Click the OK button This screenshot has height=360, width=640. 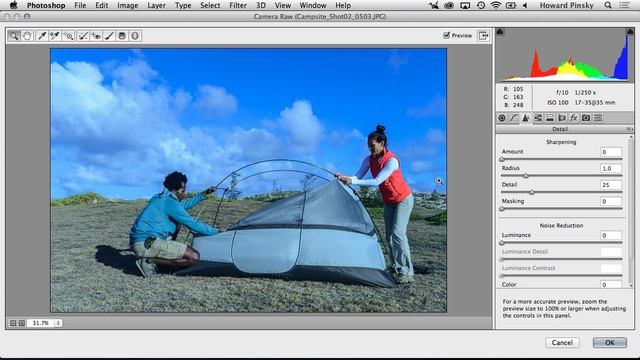(610, 342)
